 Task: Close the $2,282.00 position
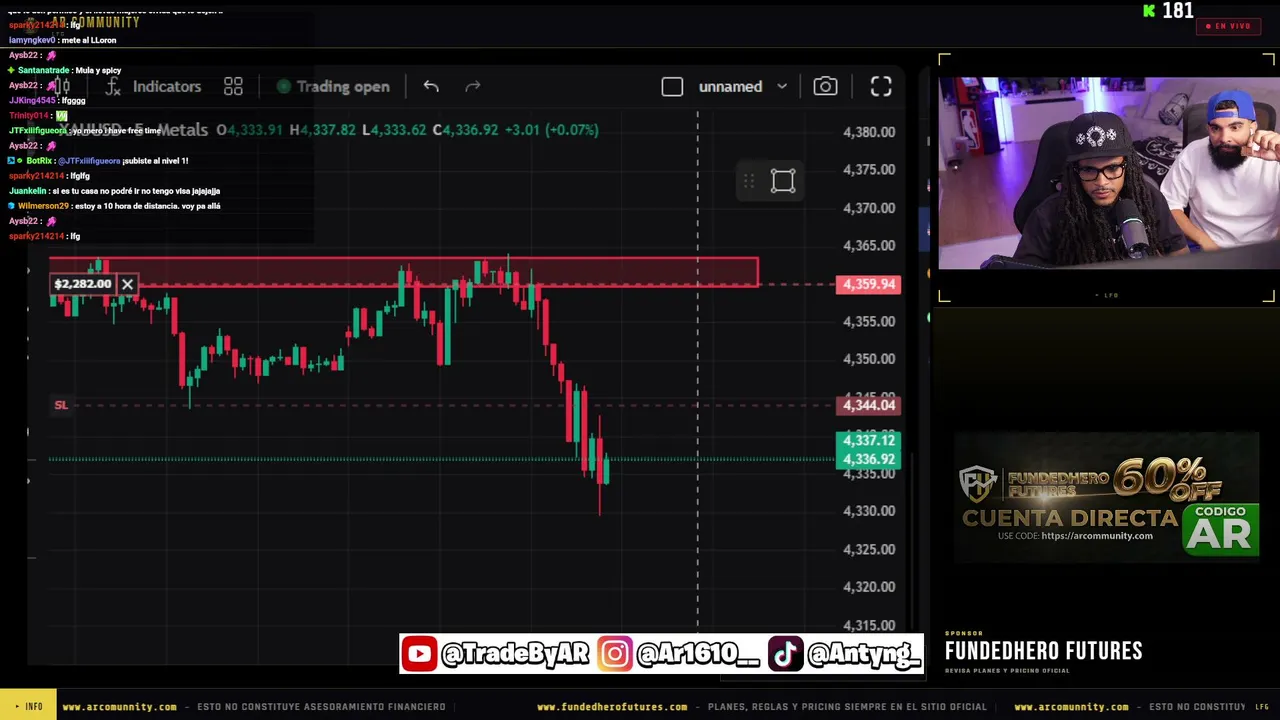127,284
